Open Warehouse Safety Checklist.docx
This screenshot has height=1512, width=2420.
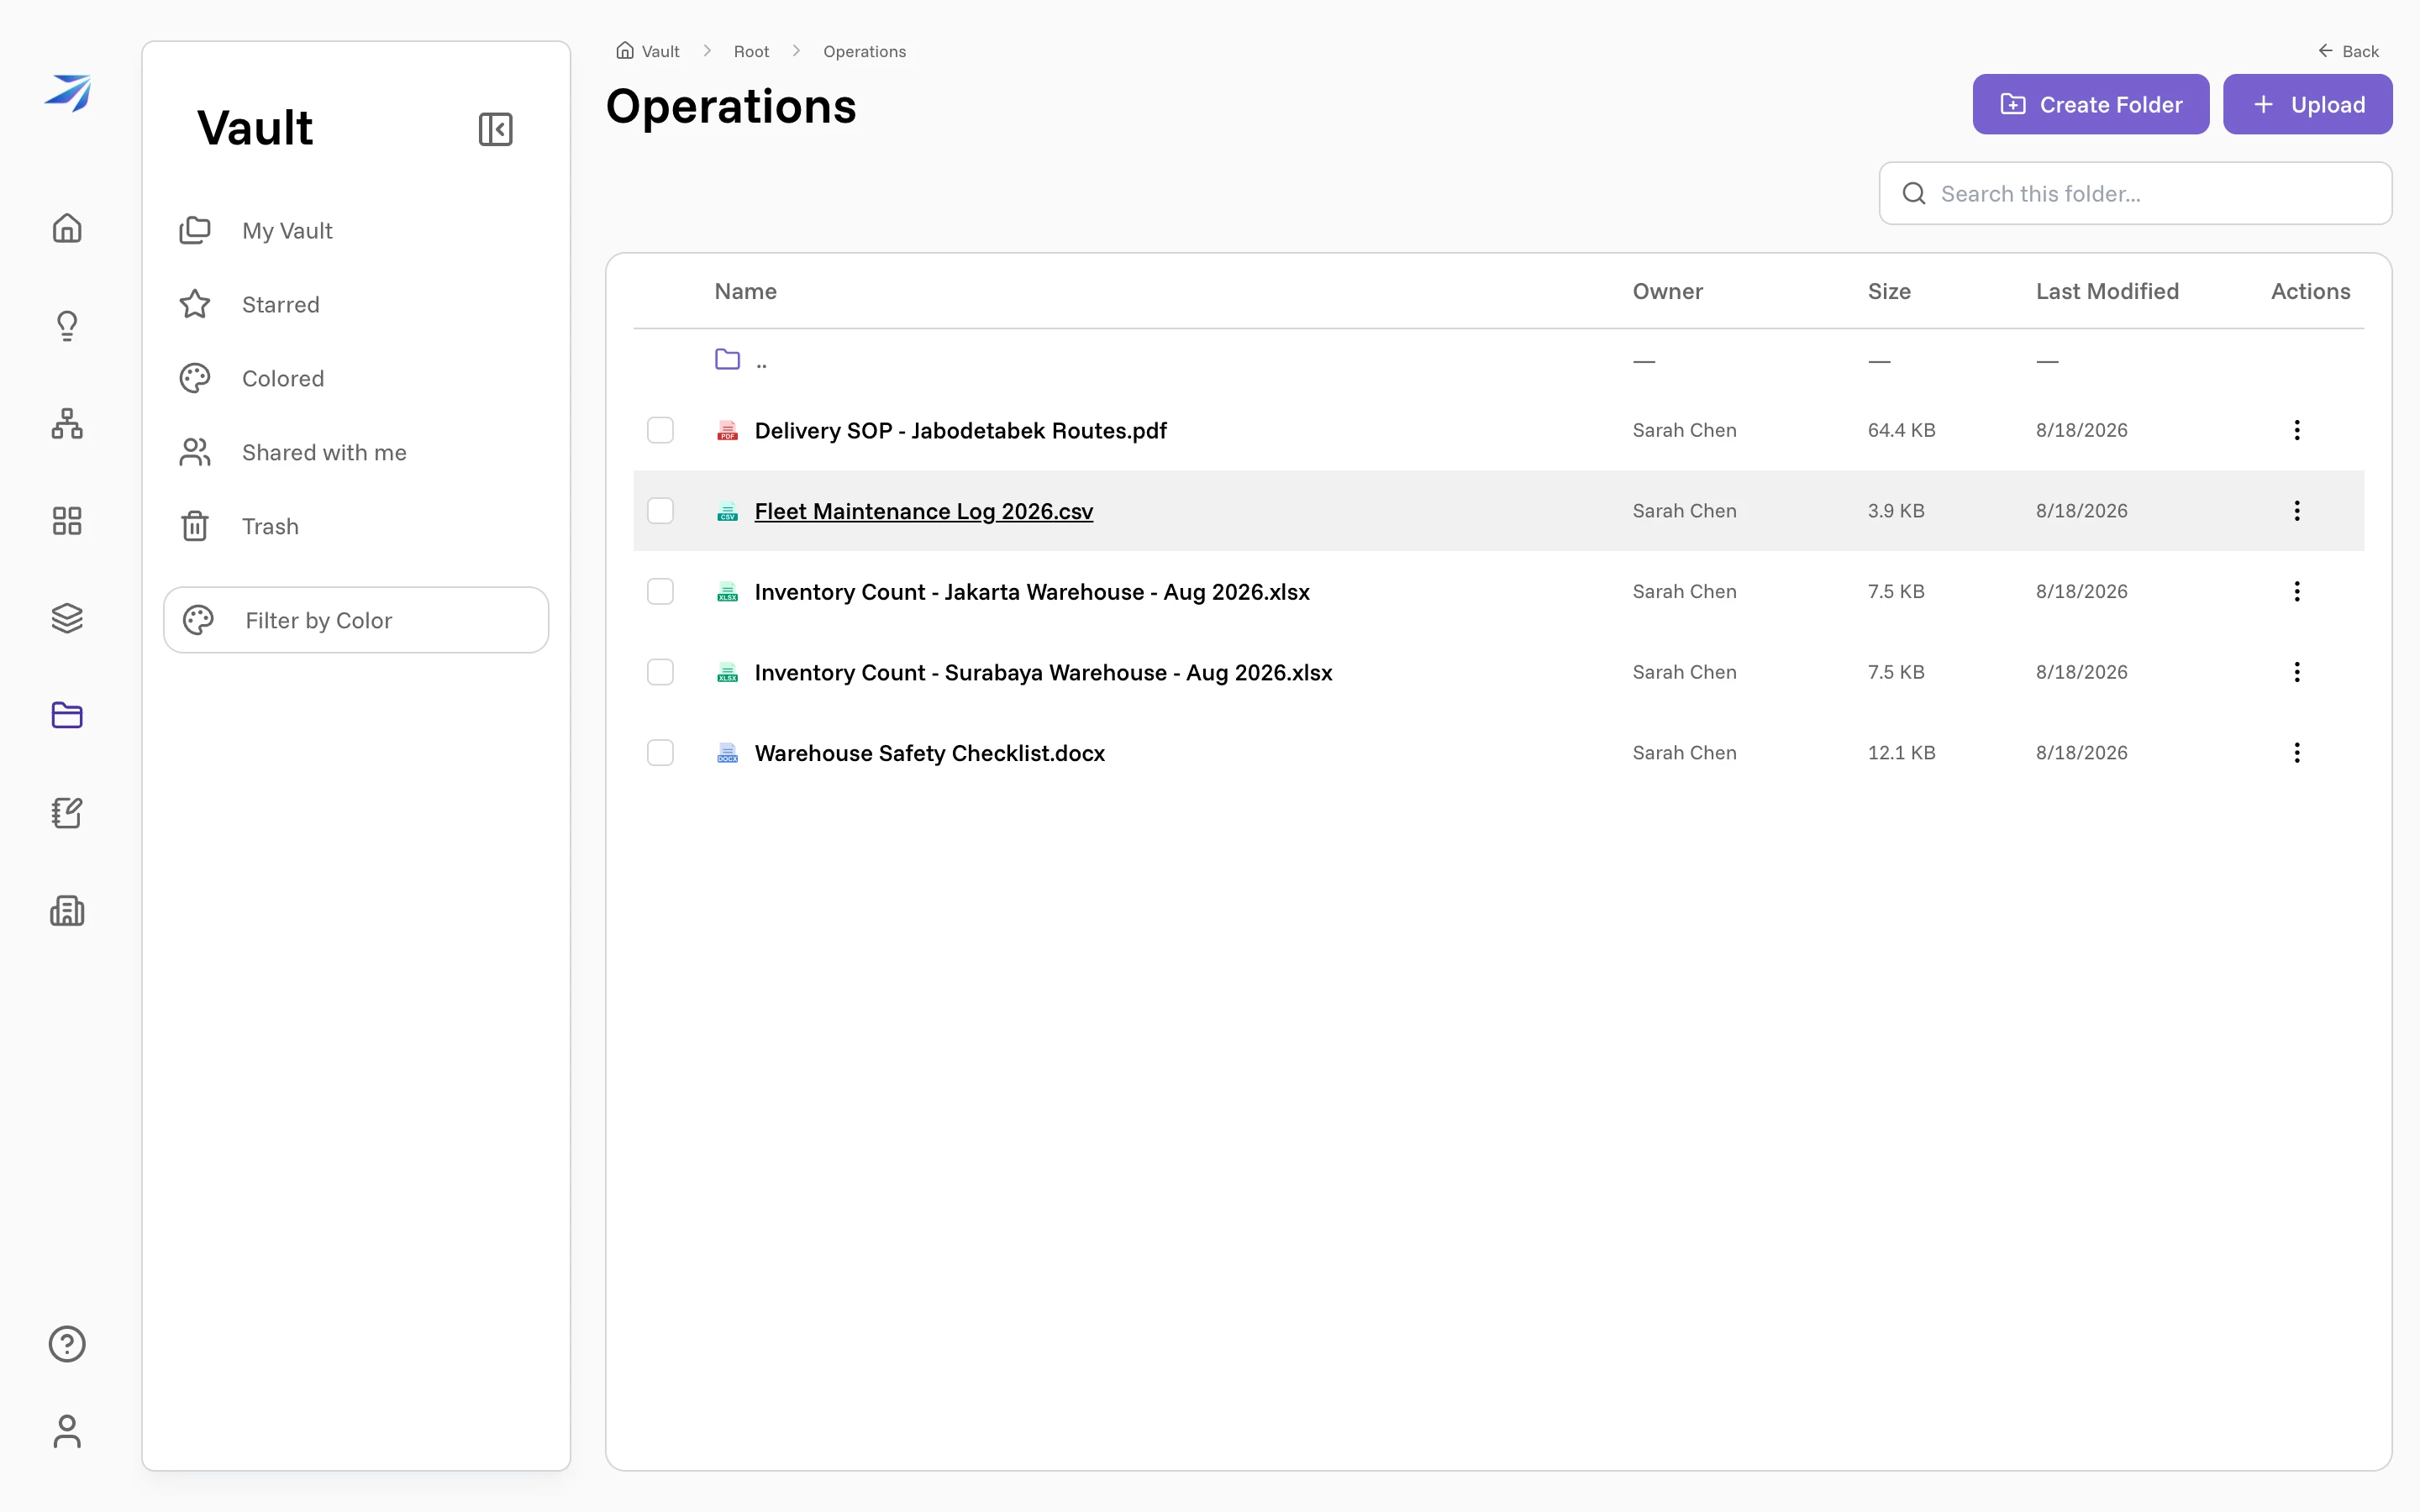[929, 753]
